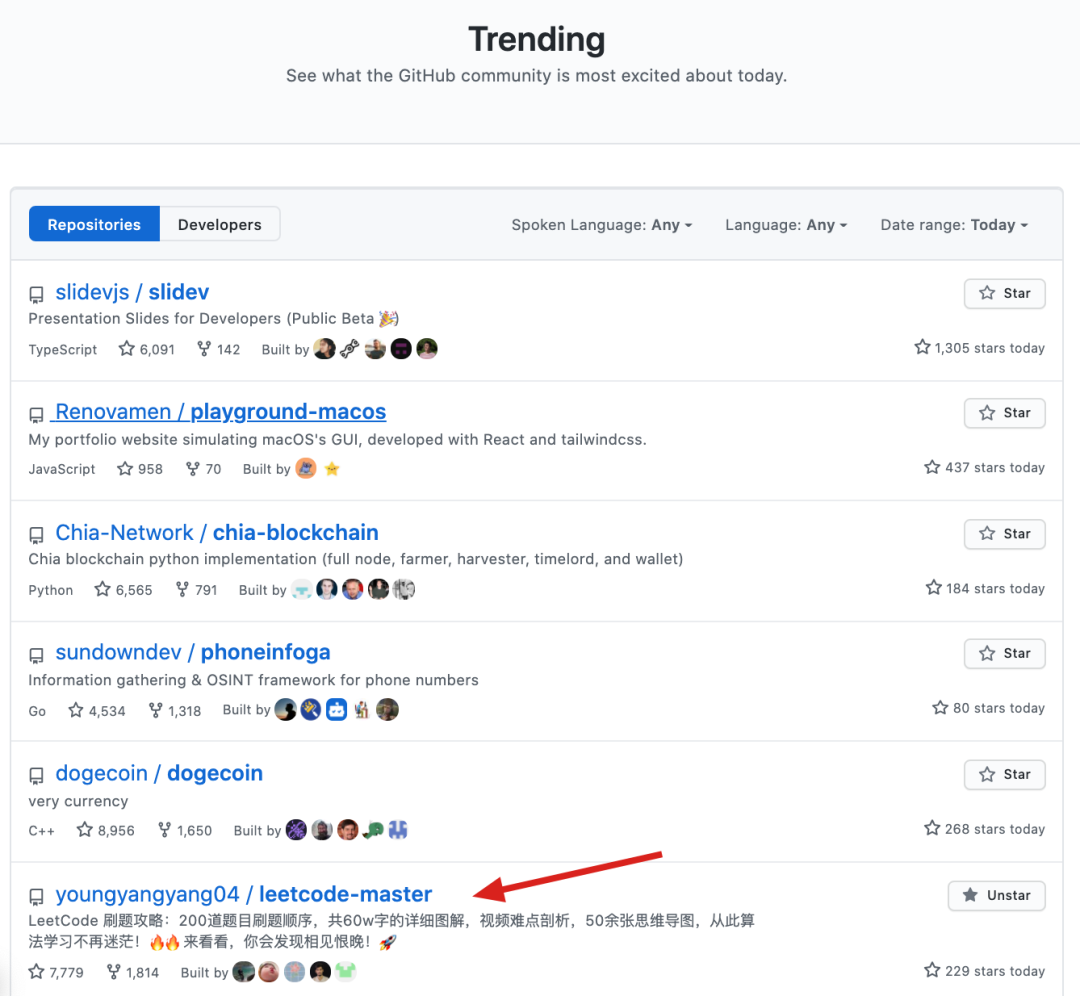This screenshot has width=1080, height=996.
Task: Star the dogecoin repository
Action: [x=1004, y=775]
